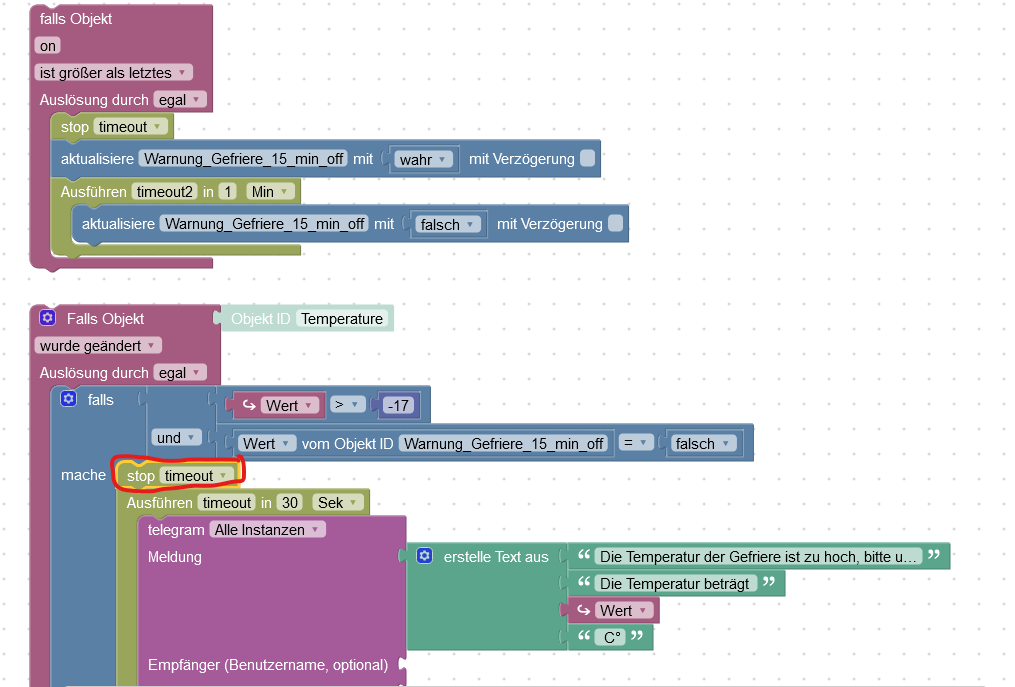The width and height of the screenshot is (1015, 687).
Task: Open Sek time unit dropdown
Action: [x=337, y=502]
